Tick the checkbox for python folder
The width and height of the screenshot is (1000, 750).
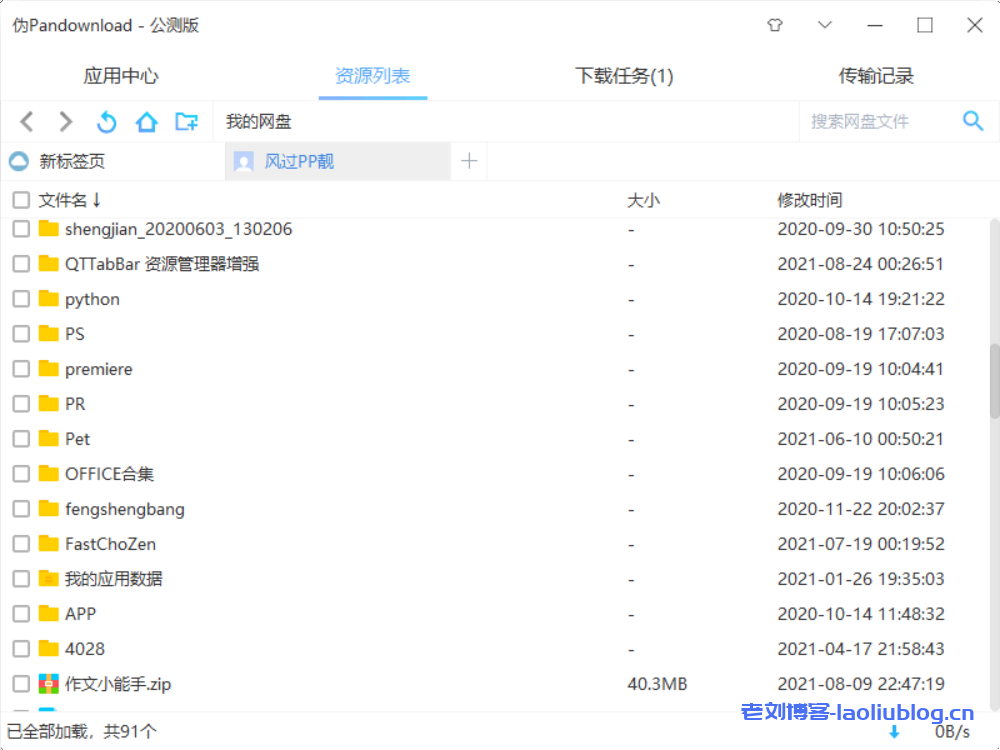point(20,298)
